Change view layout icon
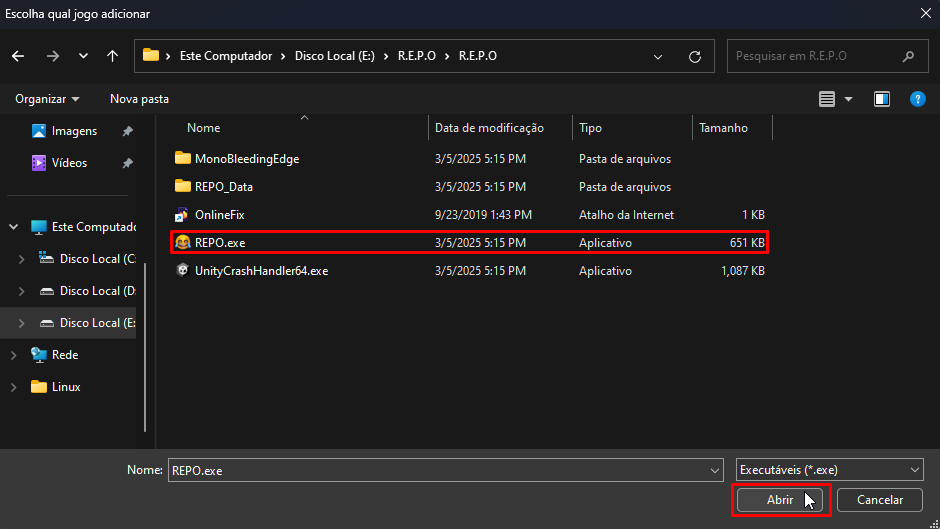The width and height of the screenshot is (940, 529). tap(827, 99)
